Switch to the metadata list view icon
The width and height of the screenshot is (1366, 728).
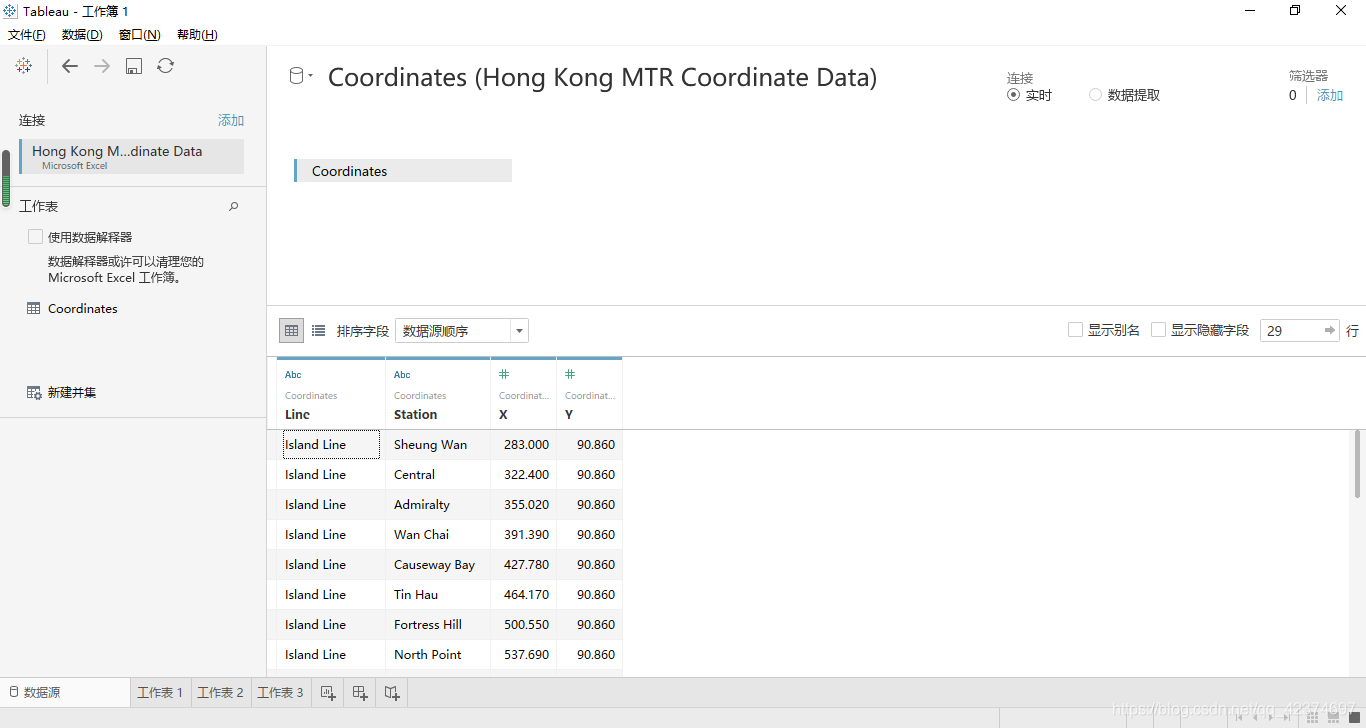(318, 330)
